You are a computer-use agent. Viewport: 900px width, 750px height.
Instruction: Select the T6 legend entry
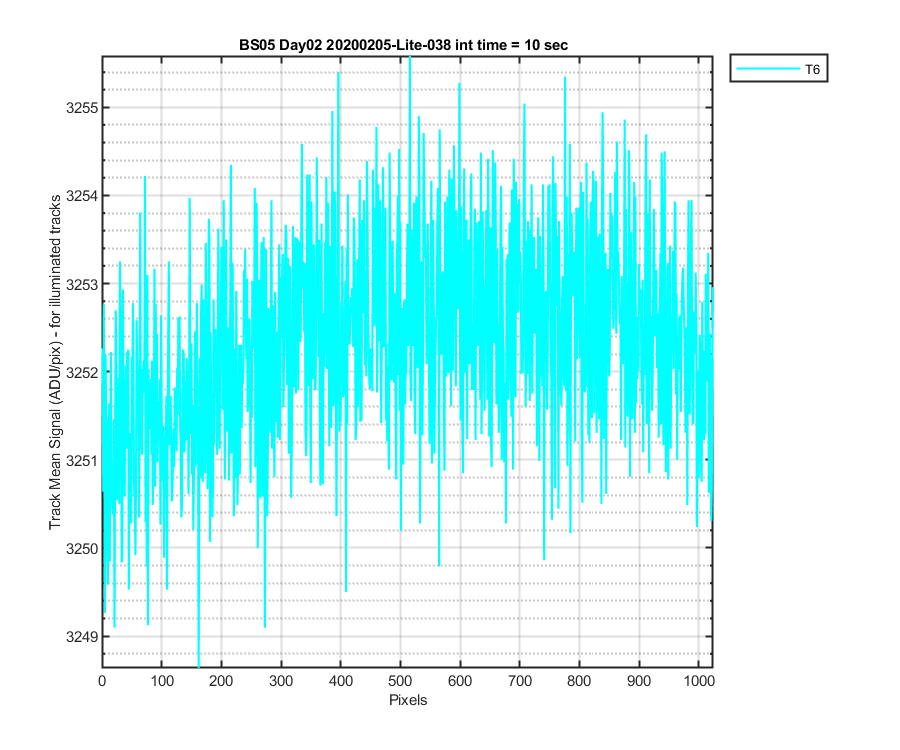click(x=778, y=69)
